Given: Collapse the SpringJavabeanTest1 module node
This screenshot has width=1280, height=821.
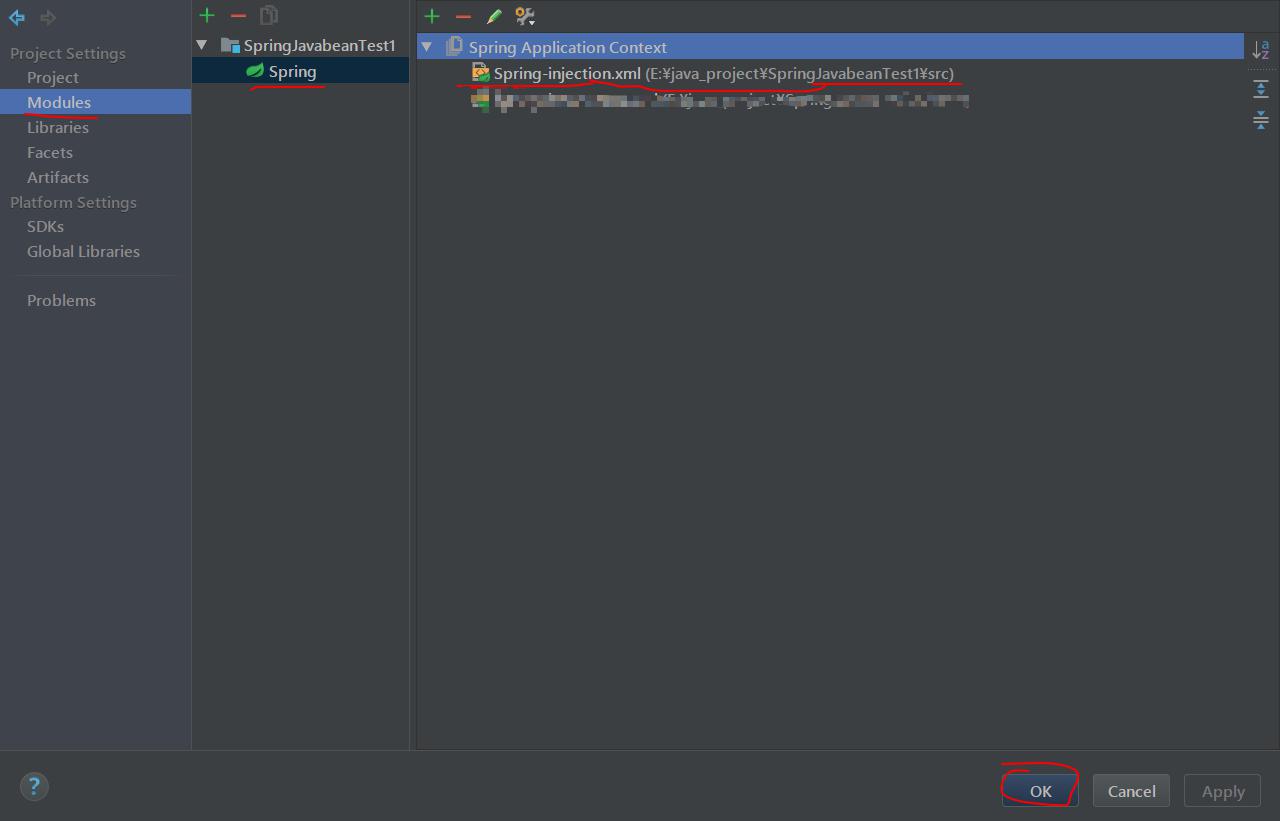Looking at the screenshot, I should click(202, 45).
